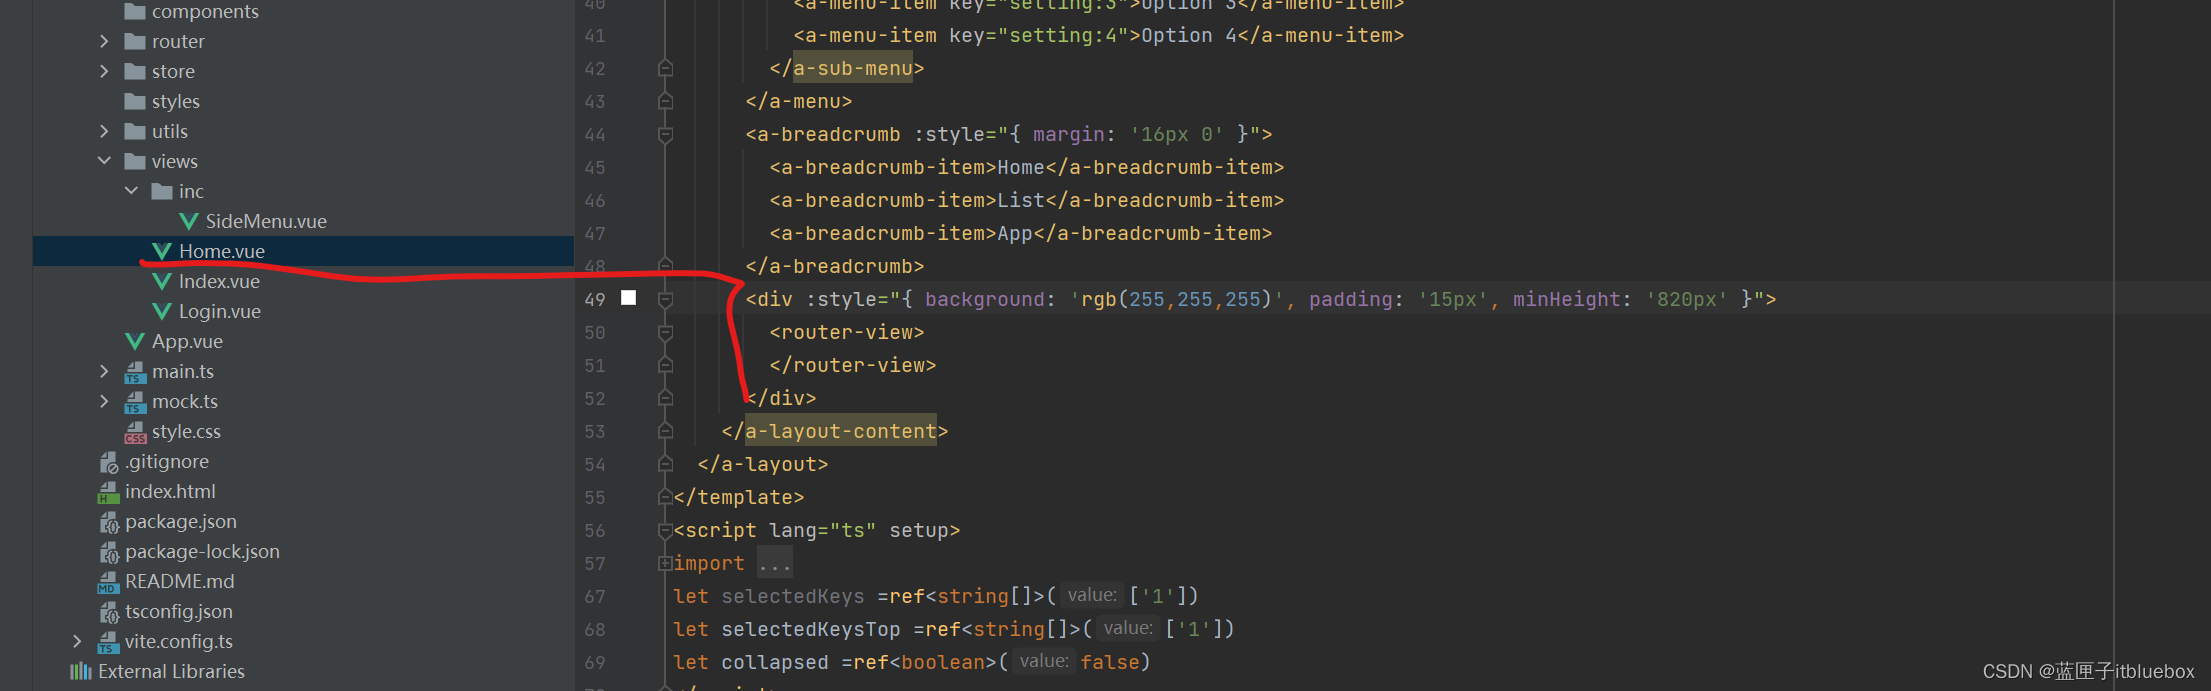Click the folded import ellipsis placeholder
The width and height of the screenshot is (2211, 691).
coord(774,563)
